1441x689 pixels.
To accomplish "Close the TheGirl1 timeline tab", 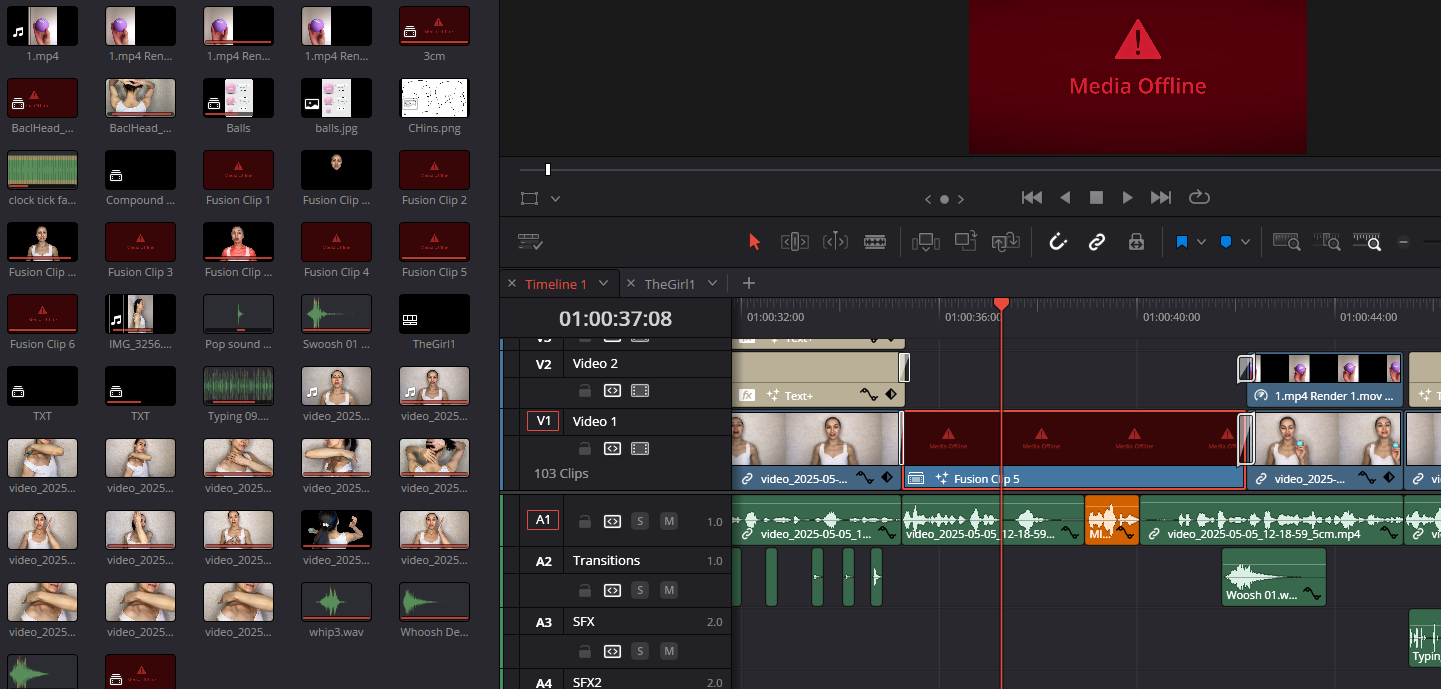I will pos(631,284).
